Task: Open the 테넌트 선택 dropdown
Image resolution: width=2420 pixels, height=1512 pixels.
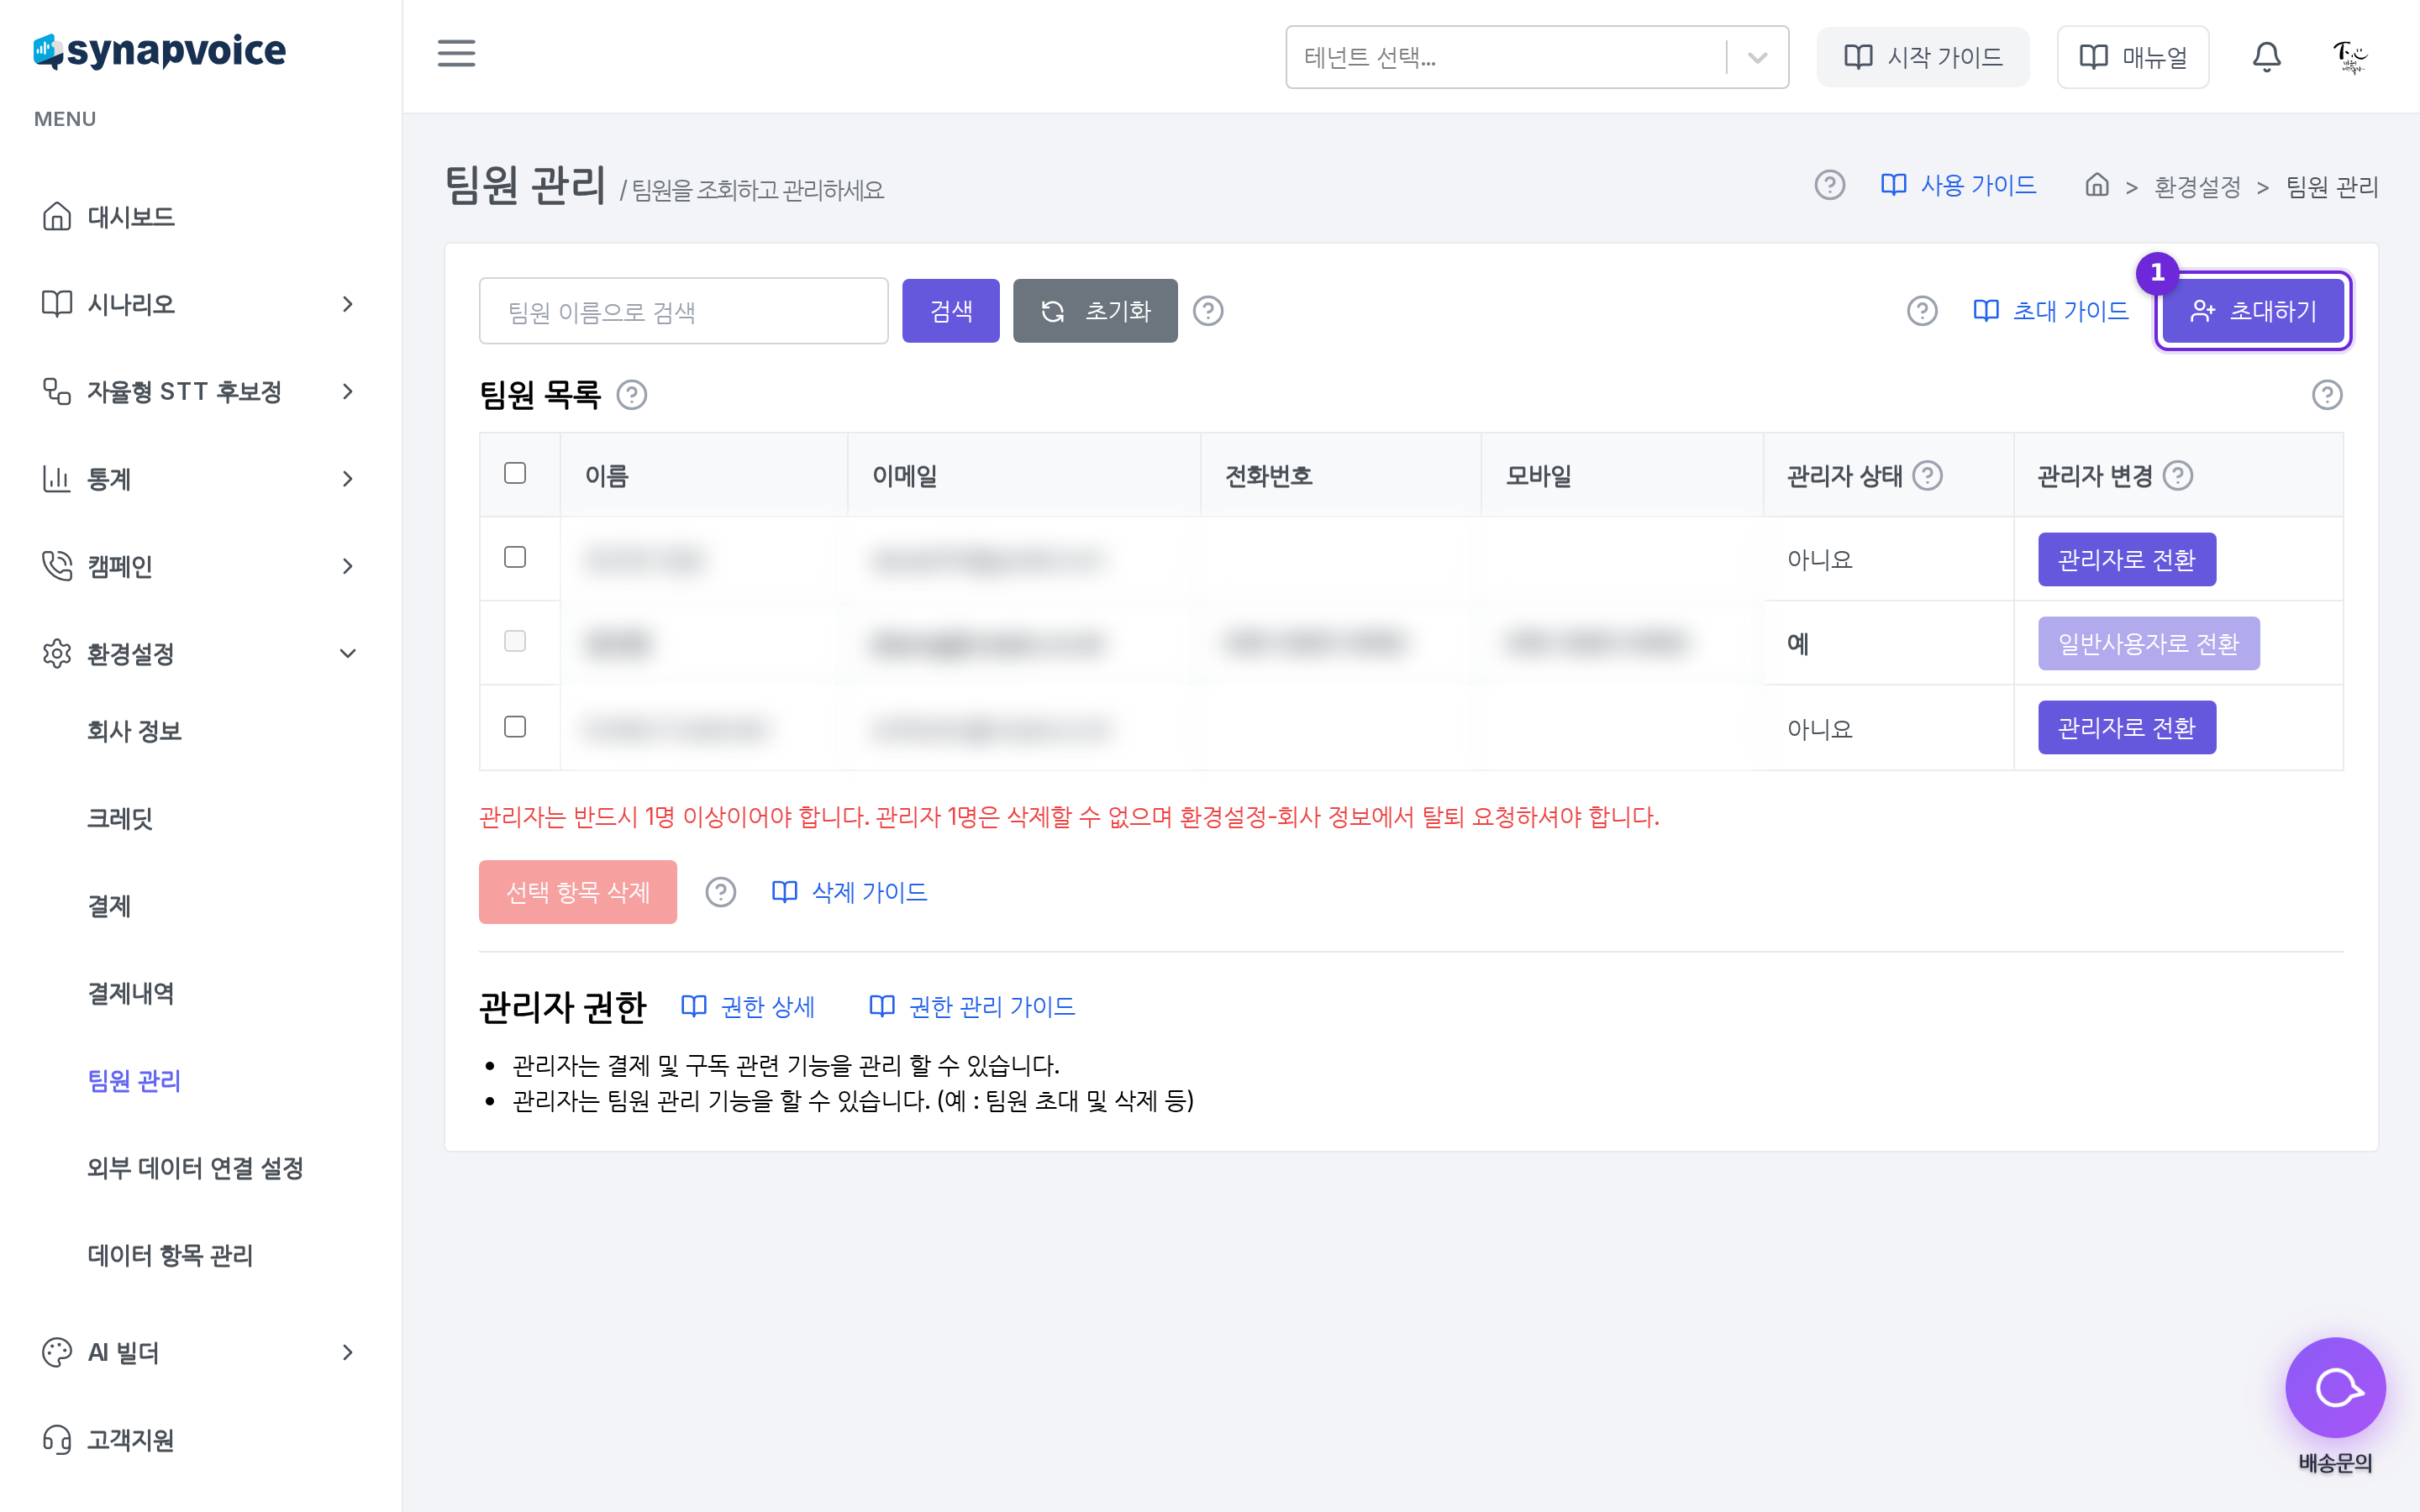Action: [1536, 57]
